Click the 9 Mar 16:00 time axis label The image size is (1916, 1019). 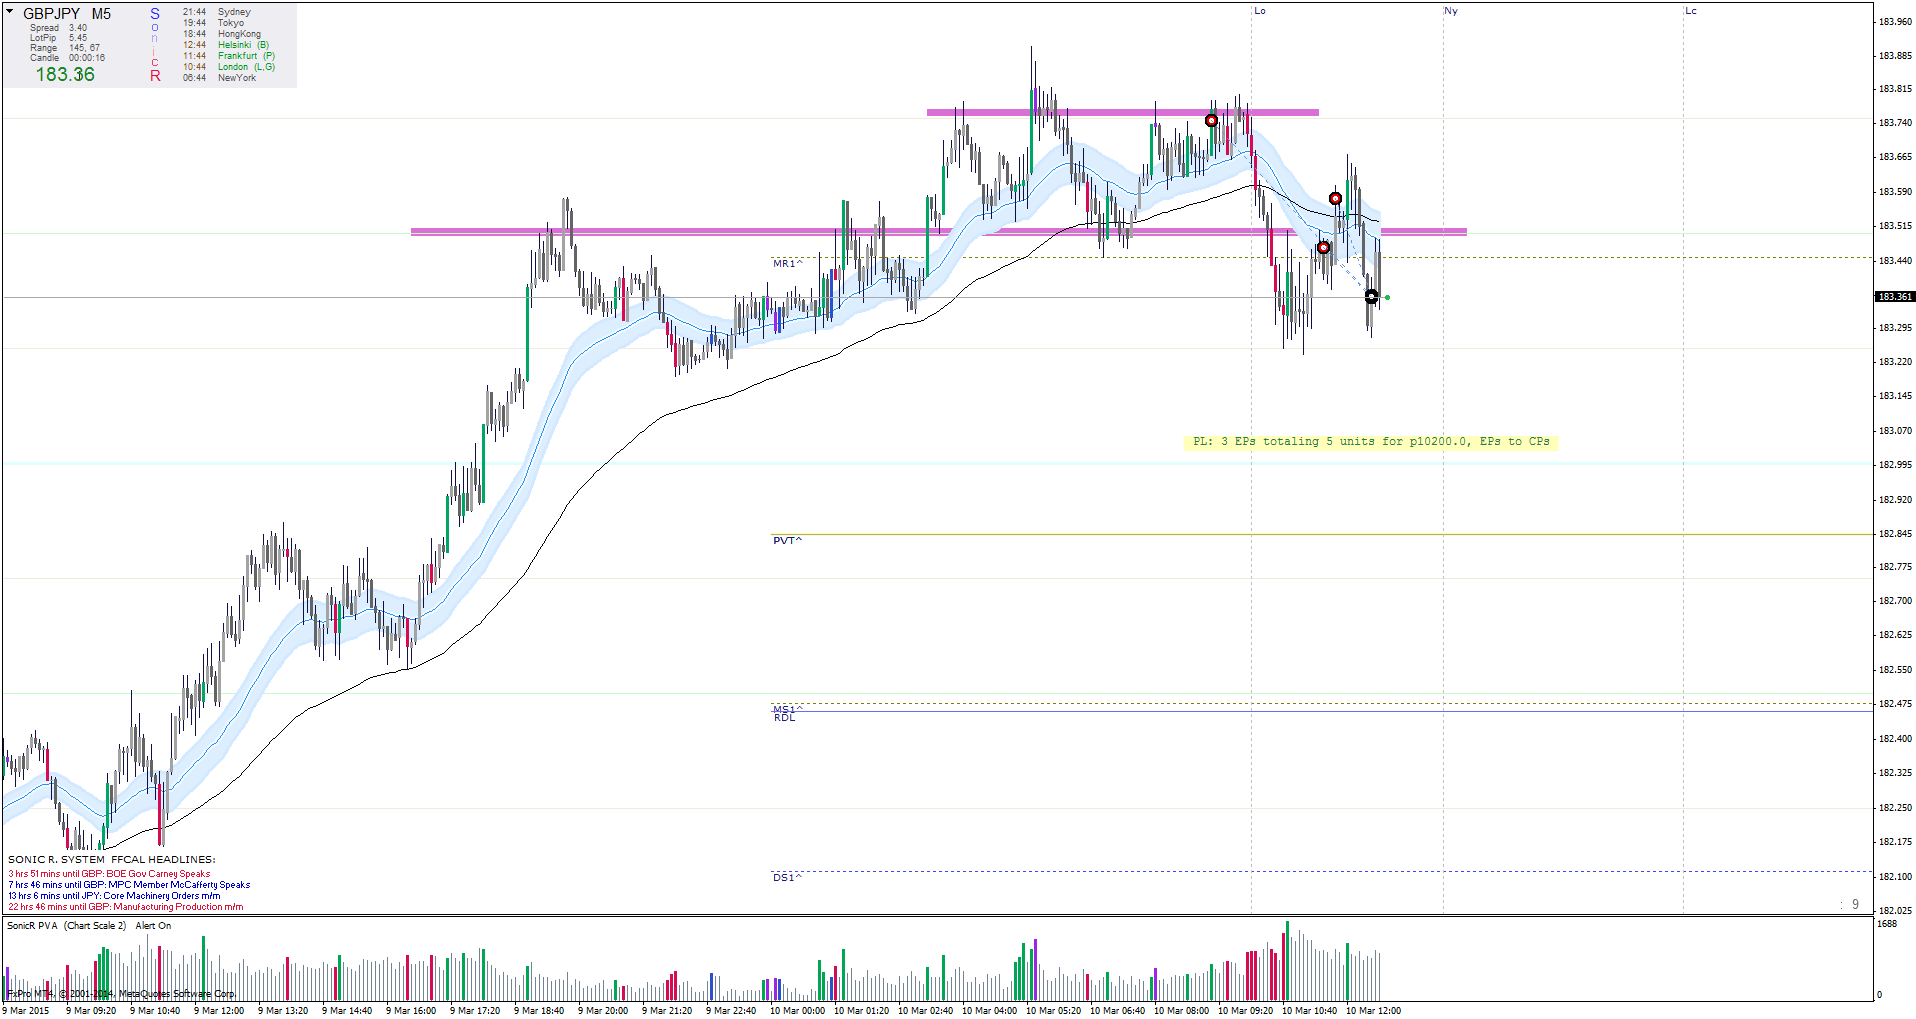(x=411, y=1011)
